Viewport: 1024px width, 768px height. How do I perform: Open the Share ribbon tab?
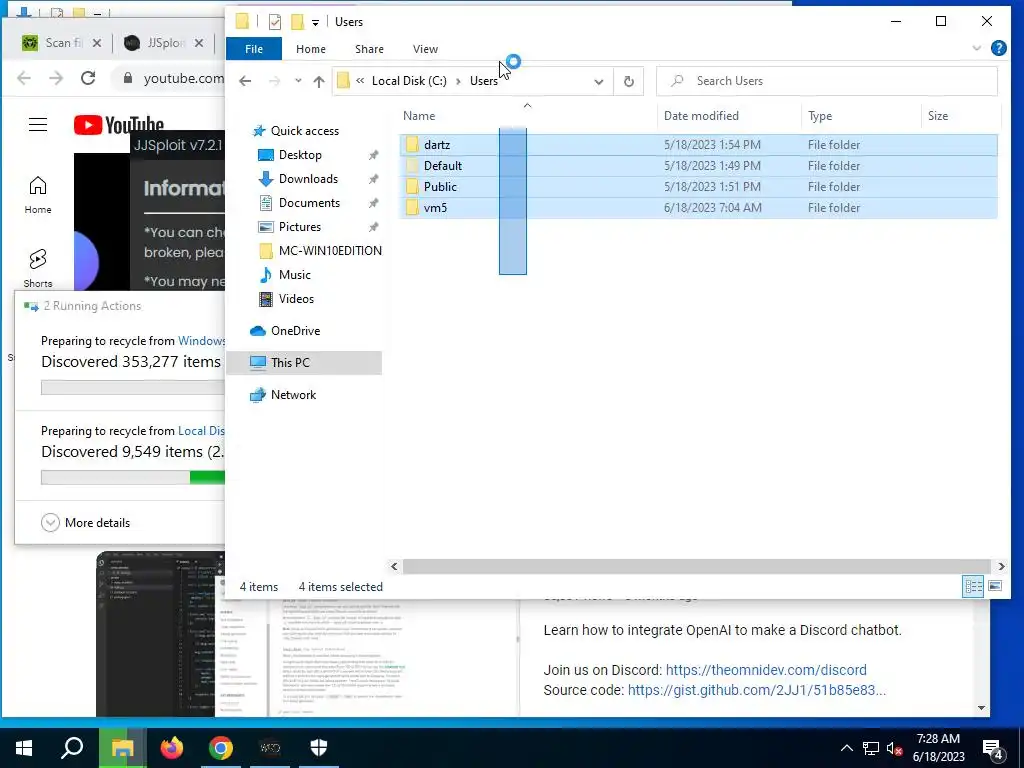pyautogui.click(x=369, y=49)
